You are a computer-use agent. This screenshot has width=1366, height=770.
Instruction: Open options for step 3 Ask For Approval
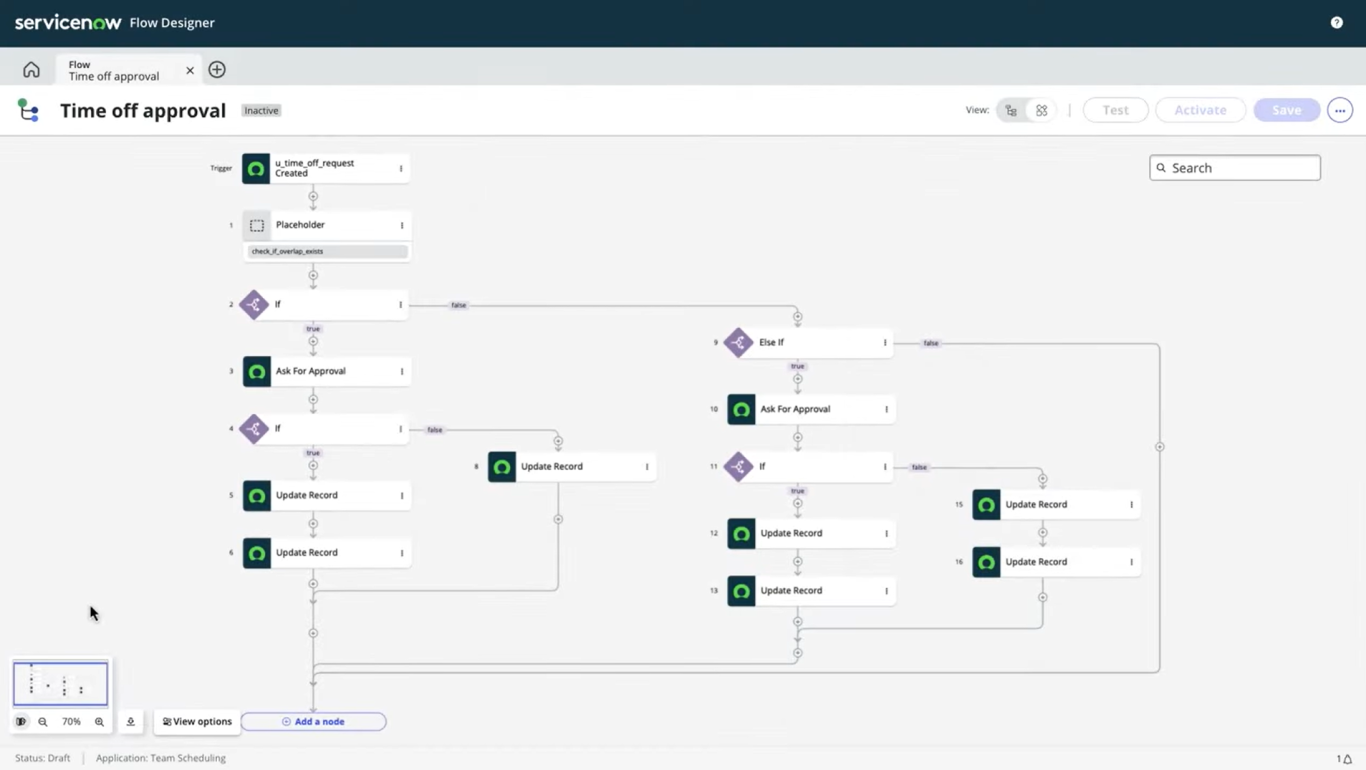tap(402, 372)
